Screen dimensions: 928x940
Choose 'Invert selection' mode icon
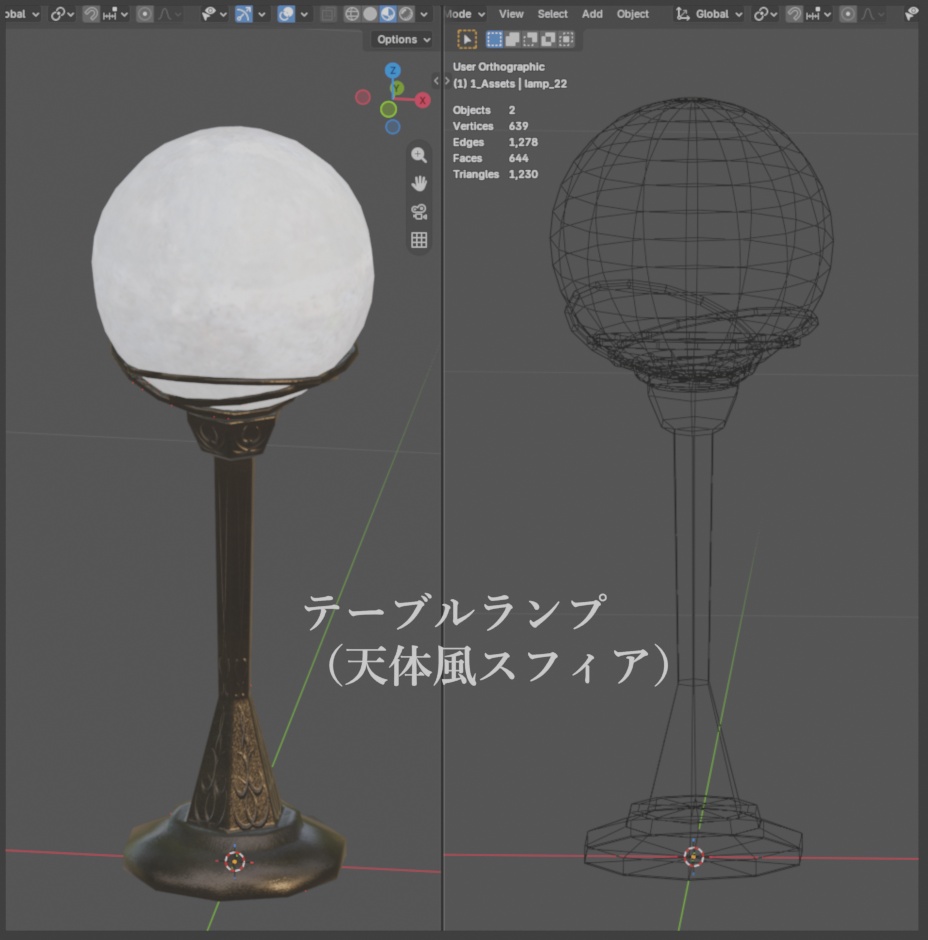[x=548, y=40]
